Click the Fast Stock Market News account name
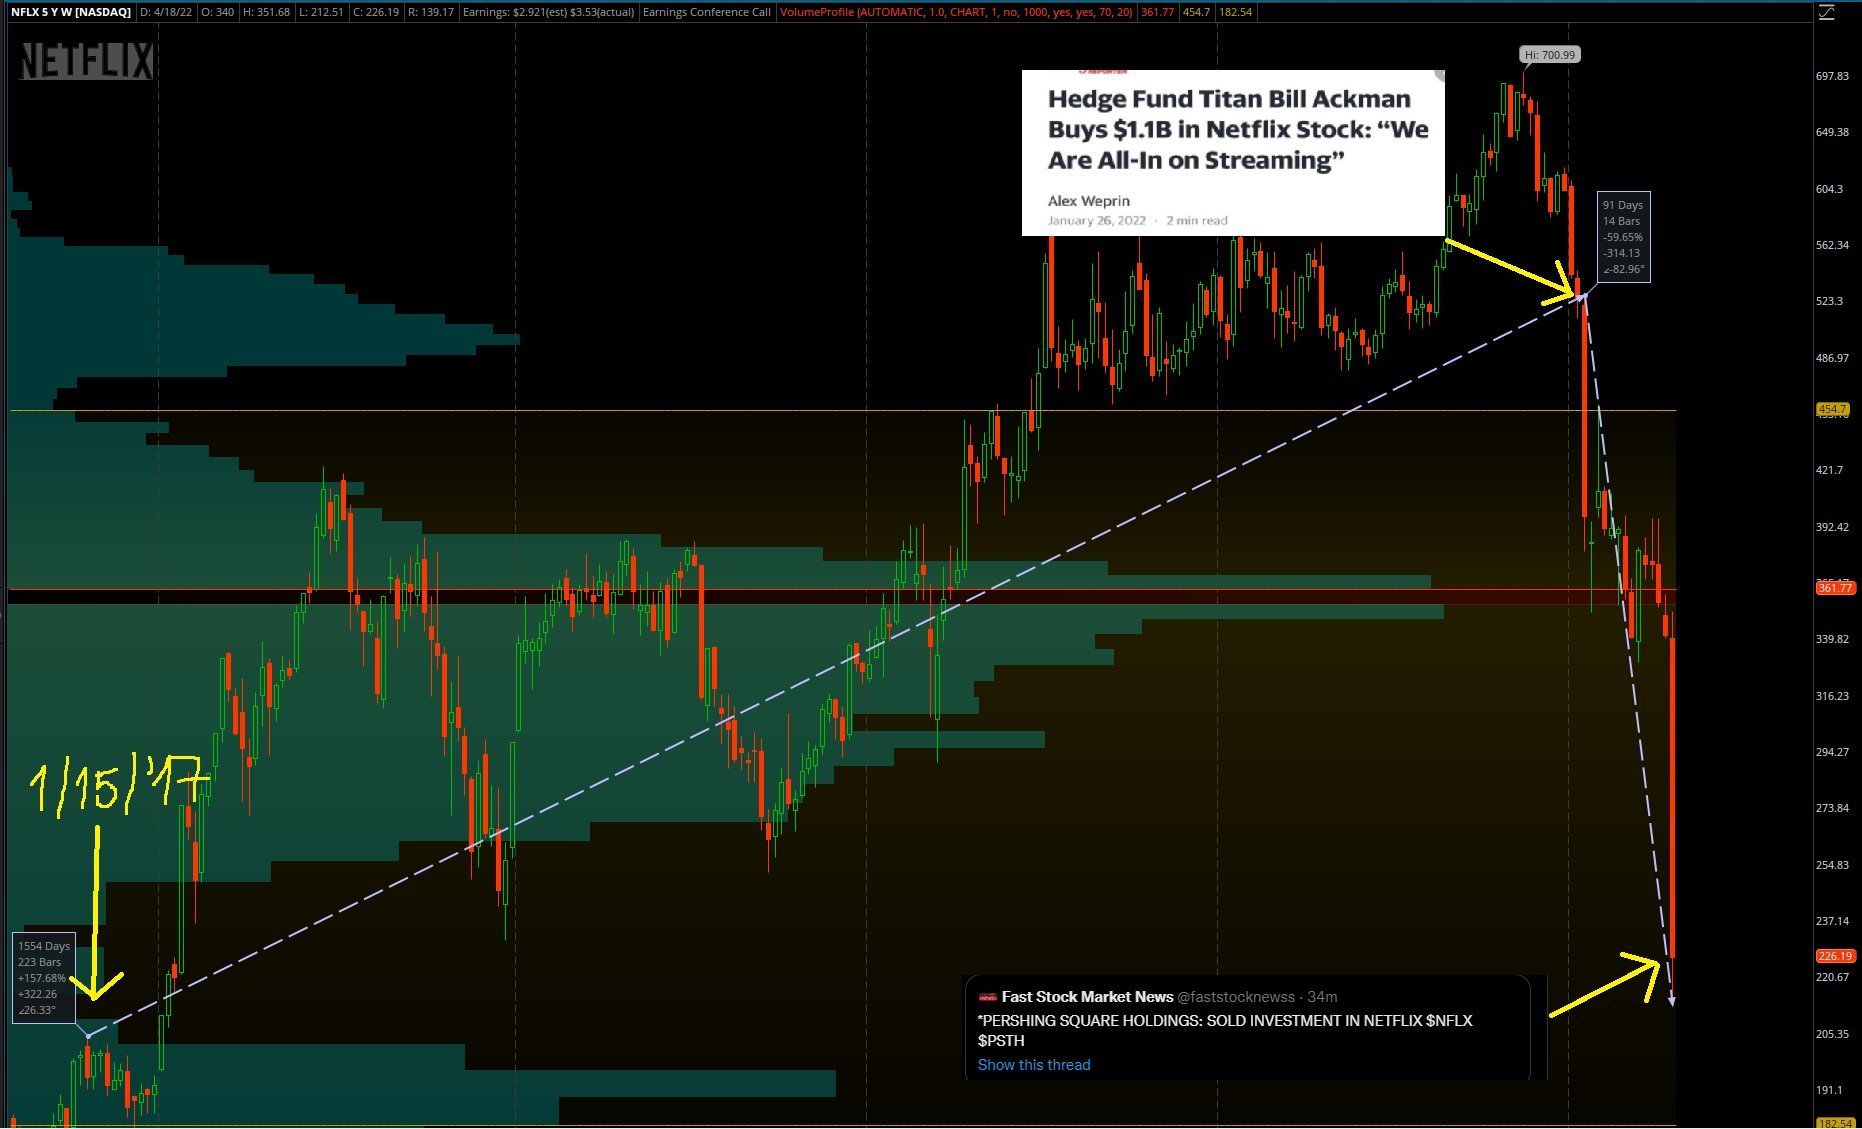Image resolution: width=1862 pixels, height=1129 pixels. click(1087, 997)
